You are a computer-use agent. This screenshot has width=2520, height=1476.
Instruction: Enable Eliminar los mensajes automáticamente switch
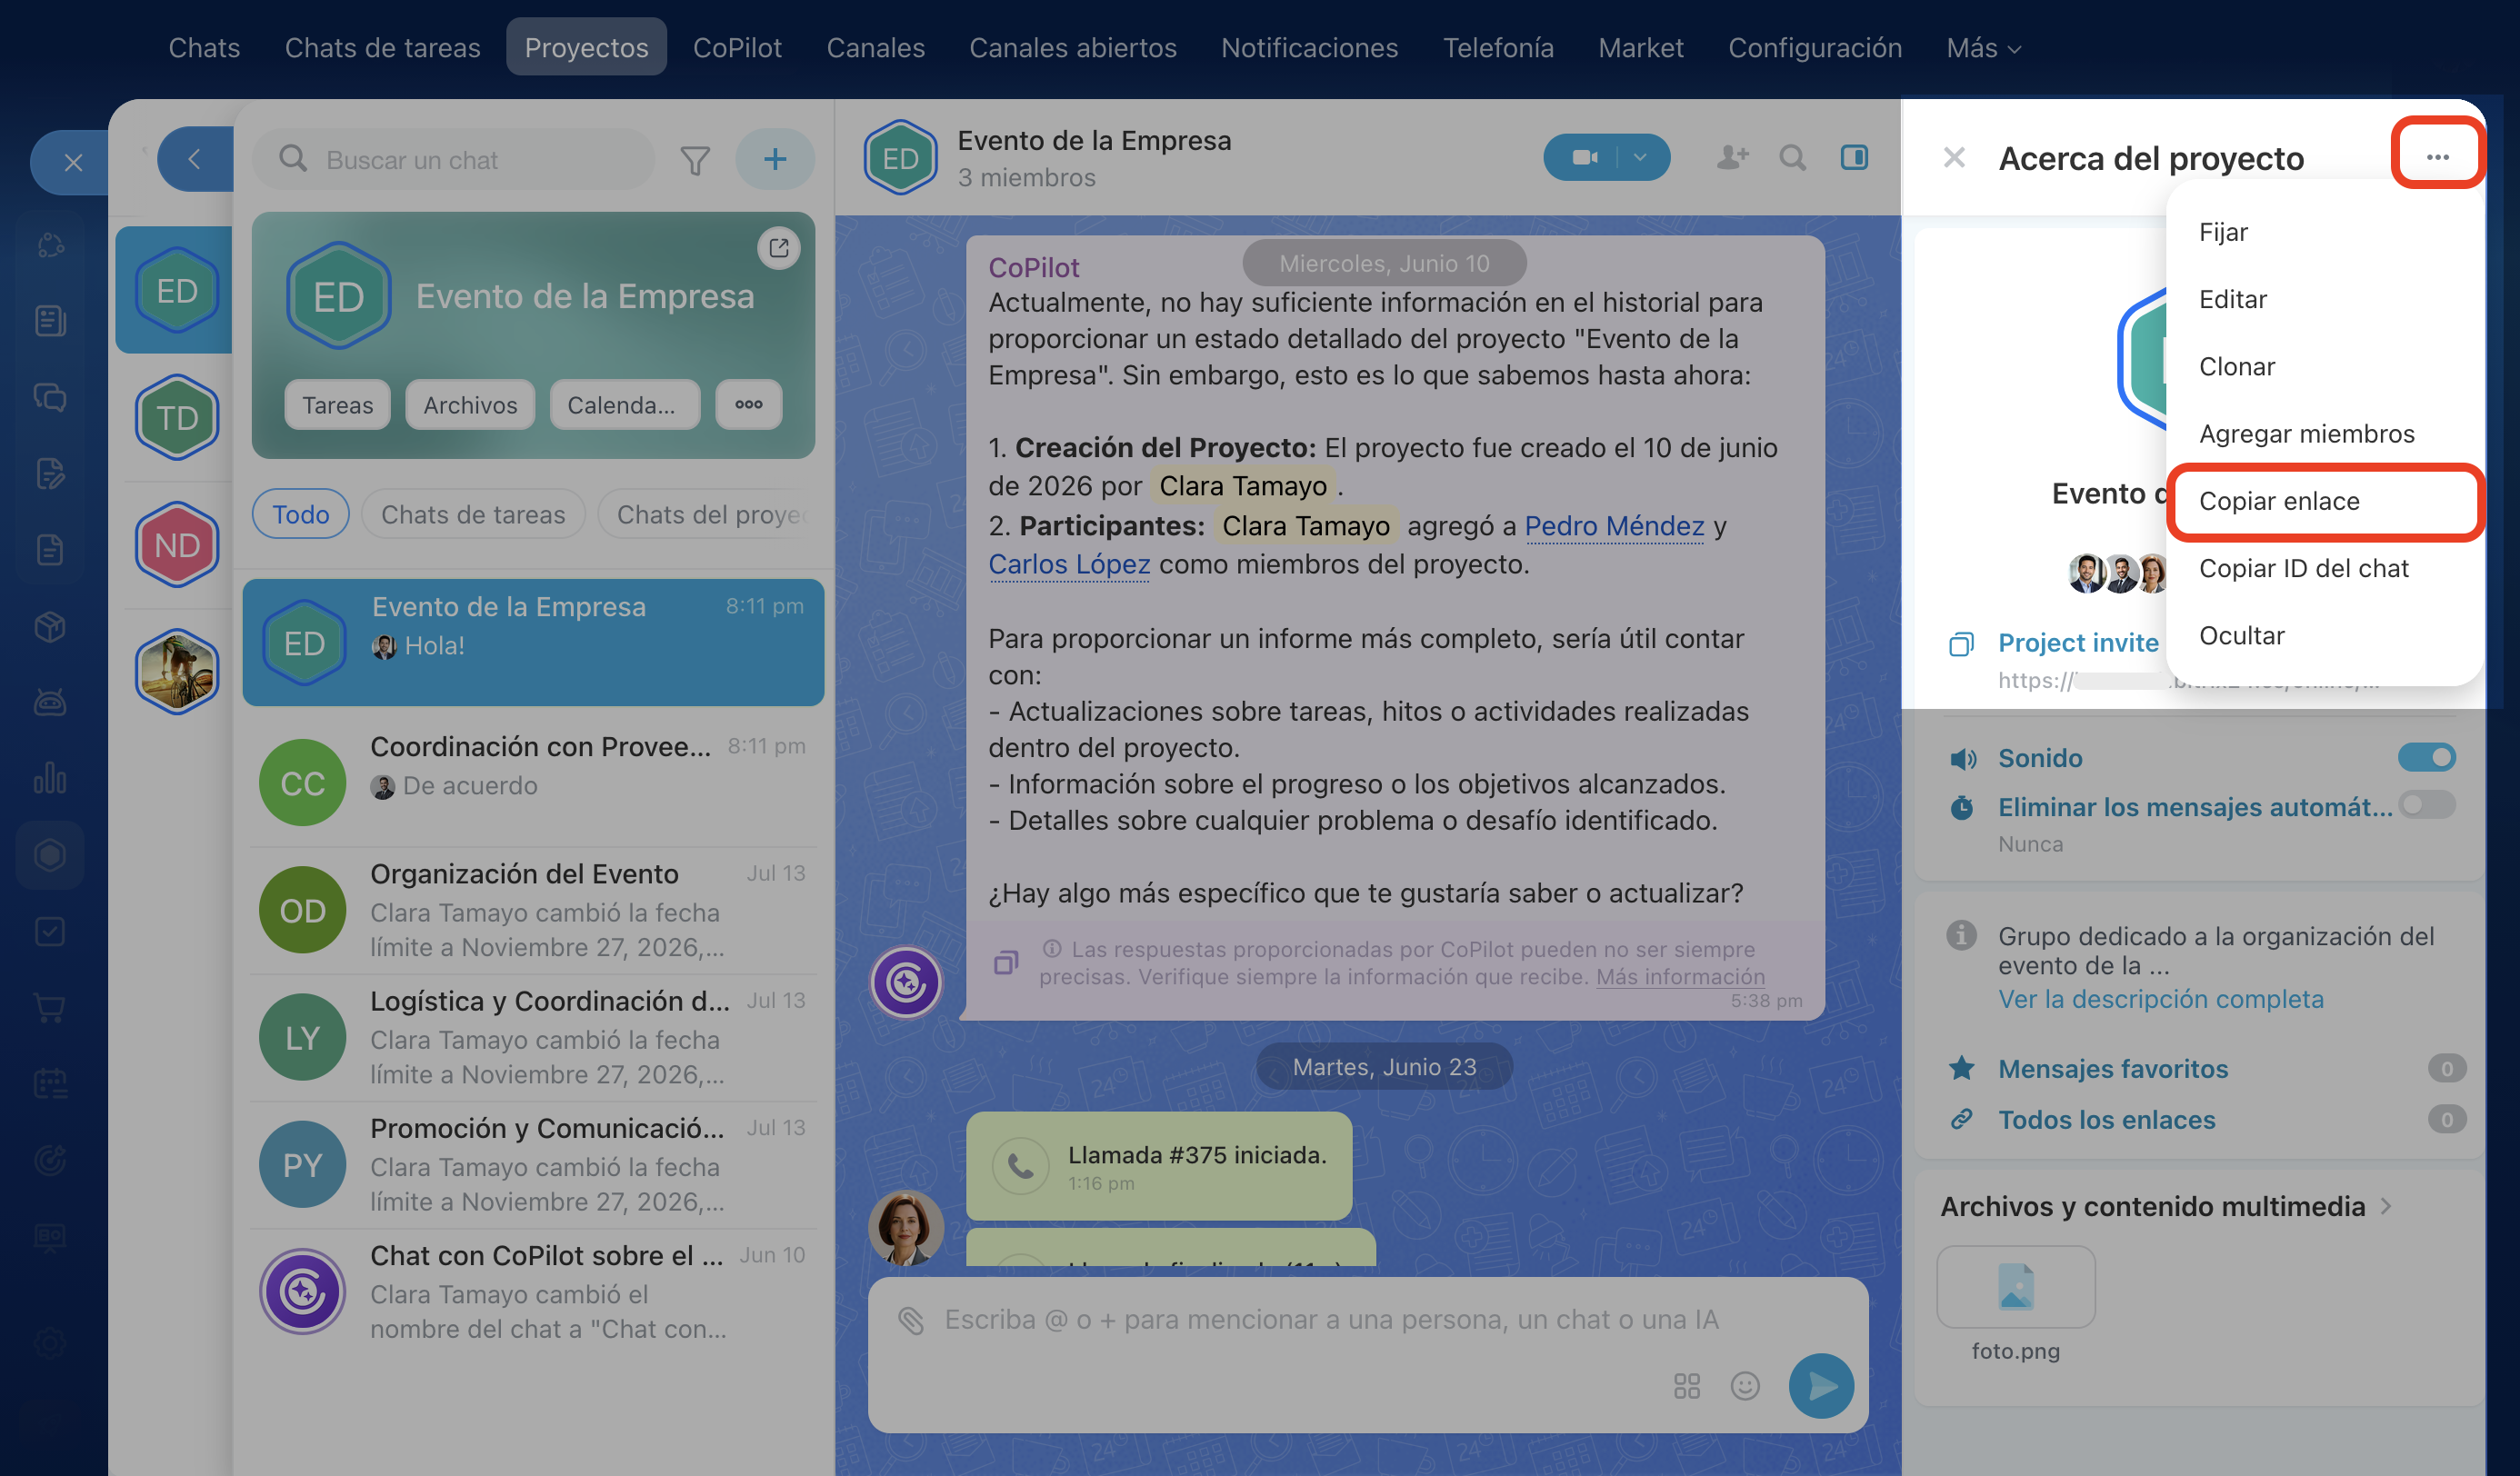tap(2426, 804)
